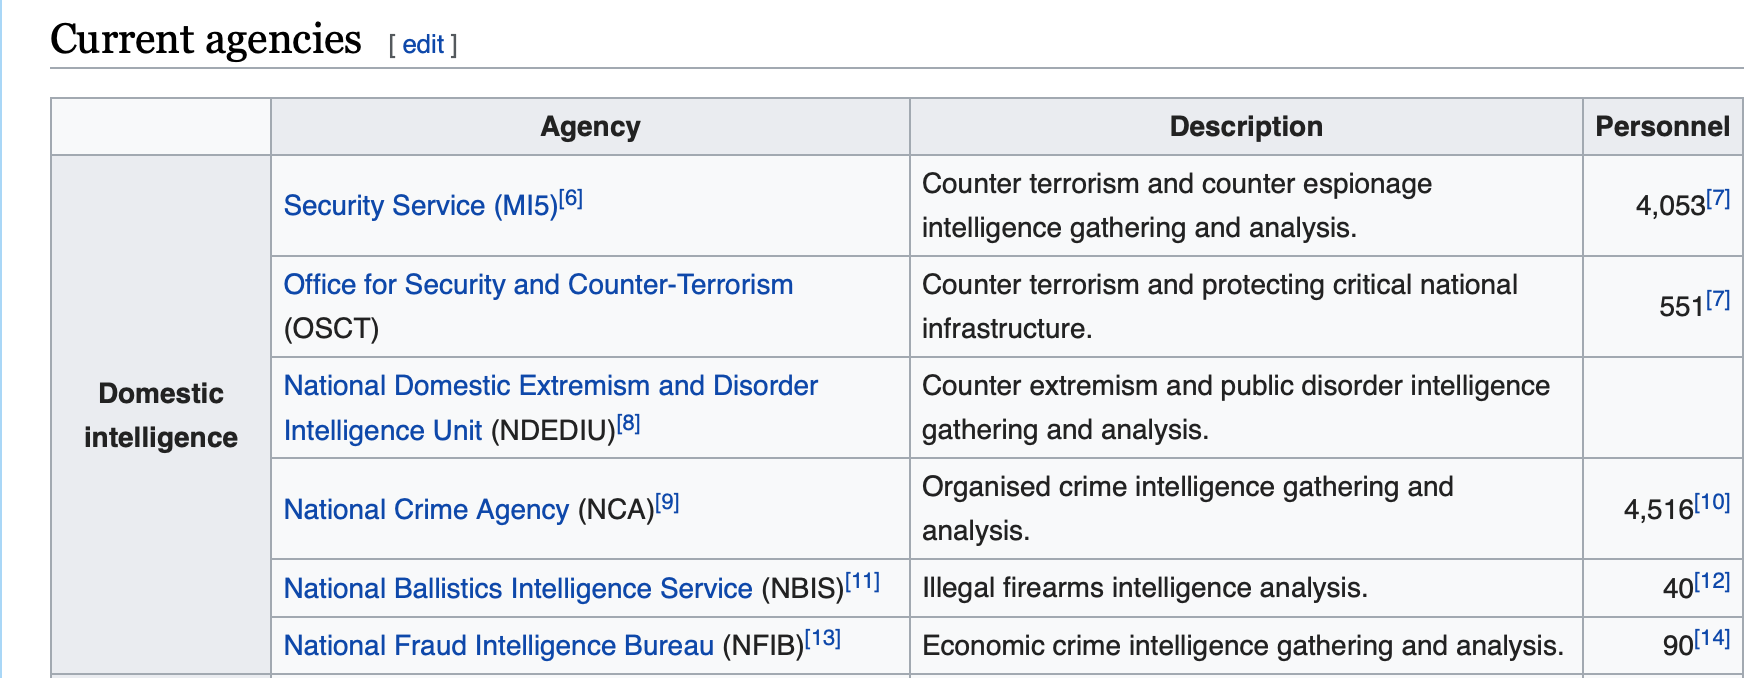The height and width of the screenshot is (678, 1754).
Task: Click footnote [12] beside 40 personnel
Action: (1712, 581)
